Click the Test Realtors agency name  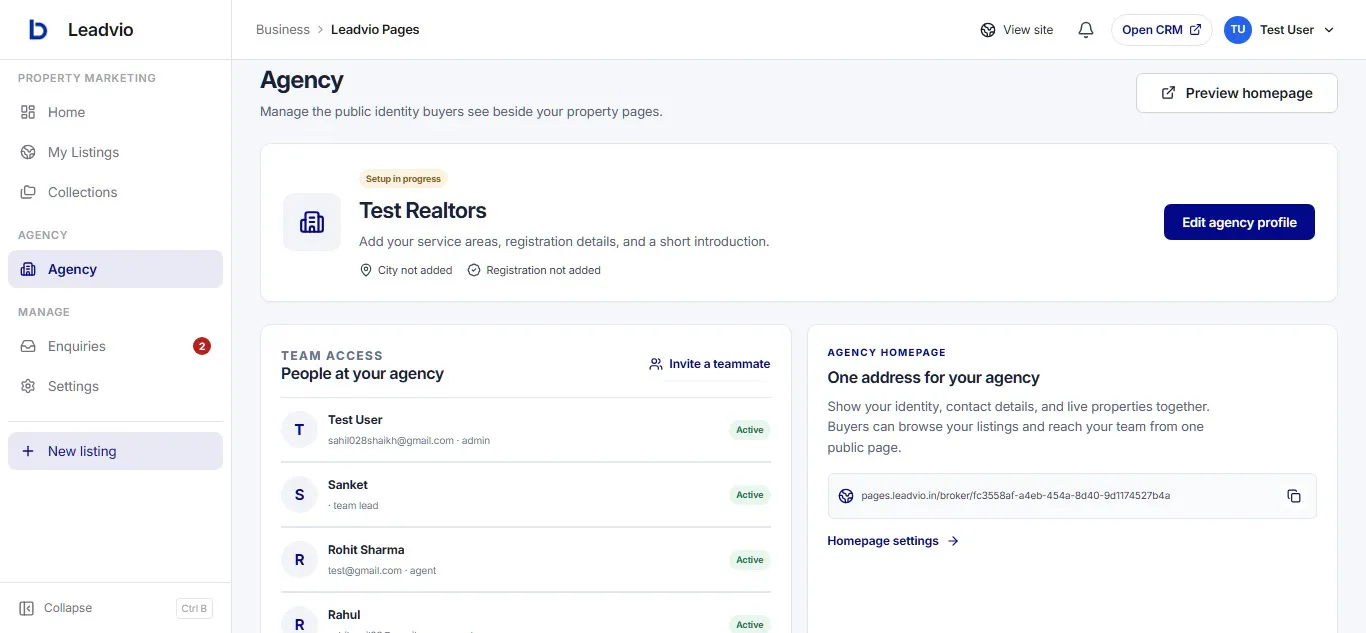coord(423,211)
